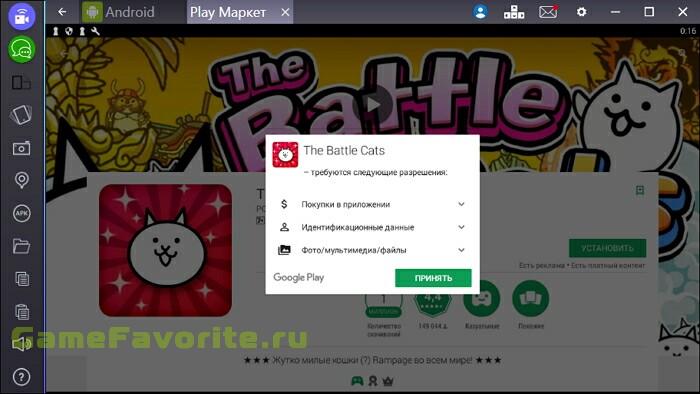Open the user account icon
700x394 pixels.
click(x=480, y=12)
